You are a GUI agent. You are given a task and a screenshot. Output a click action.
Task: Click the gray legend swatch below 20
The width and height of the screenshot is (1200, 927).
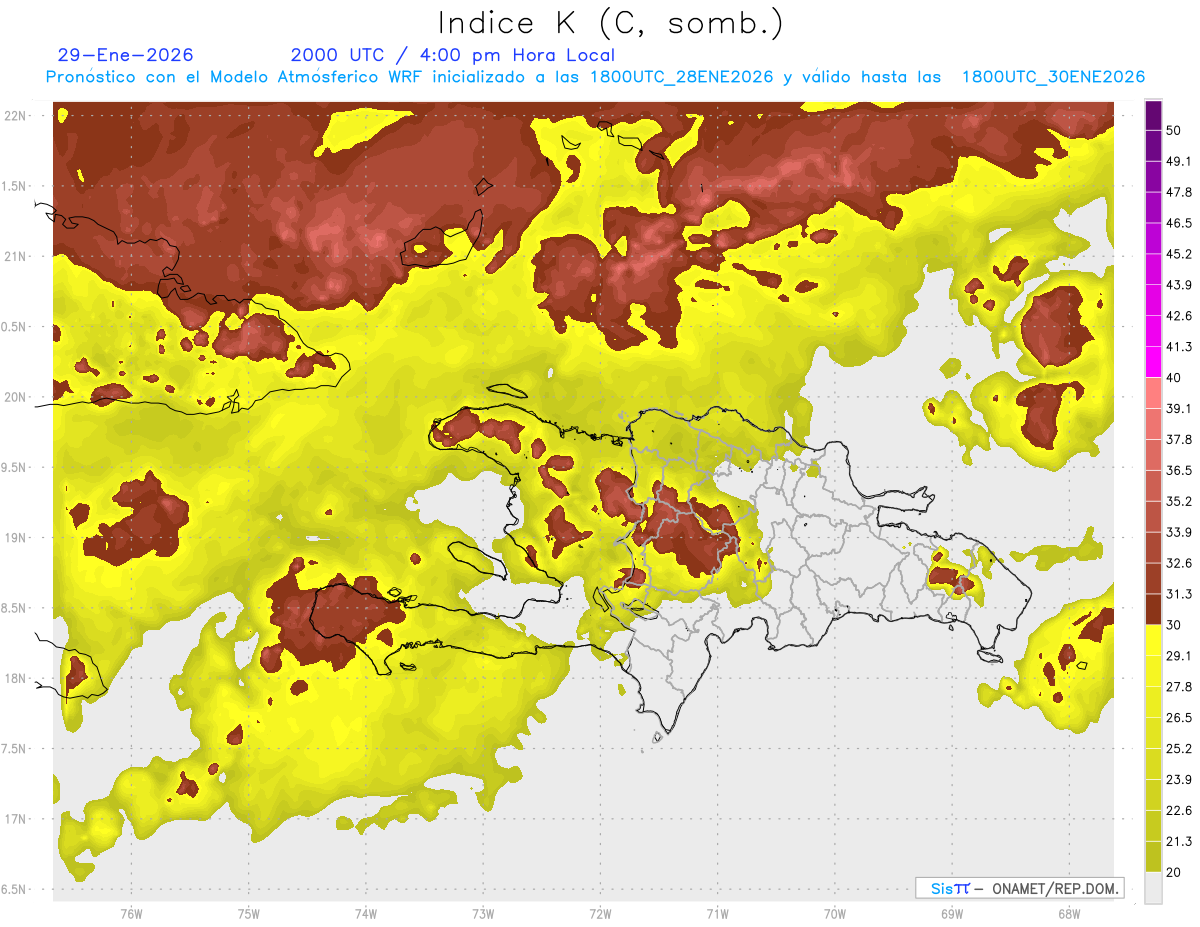1153,888
